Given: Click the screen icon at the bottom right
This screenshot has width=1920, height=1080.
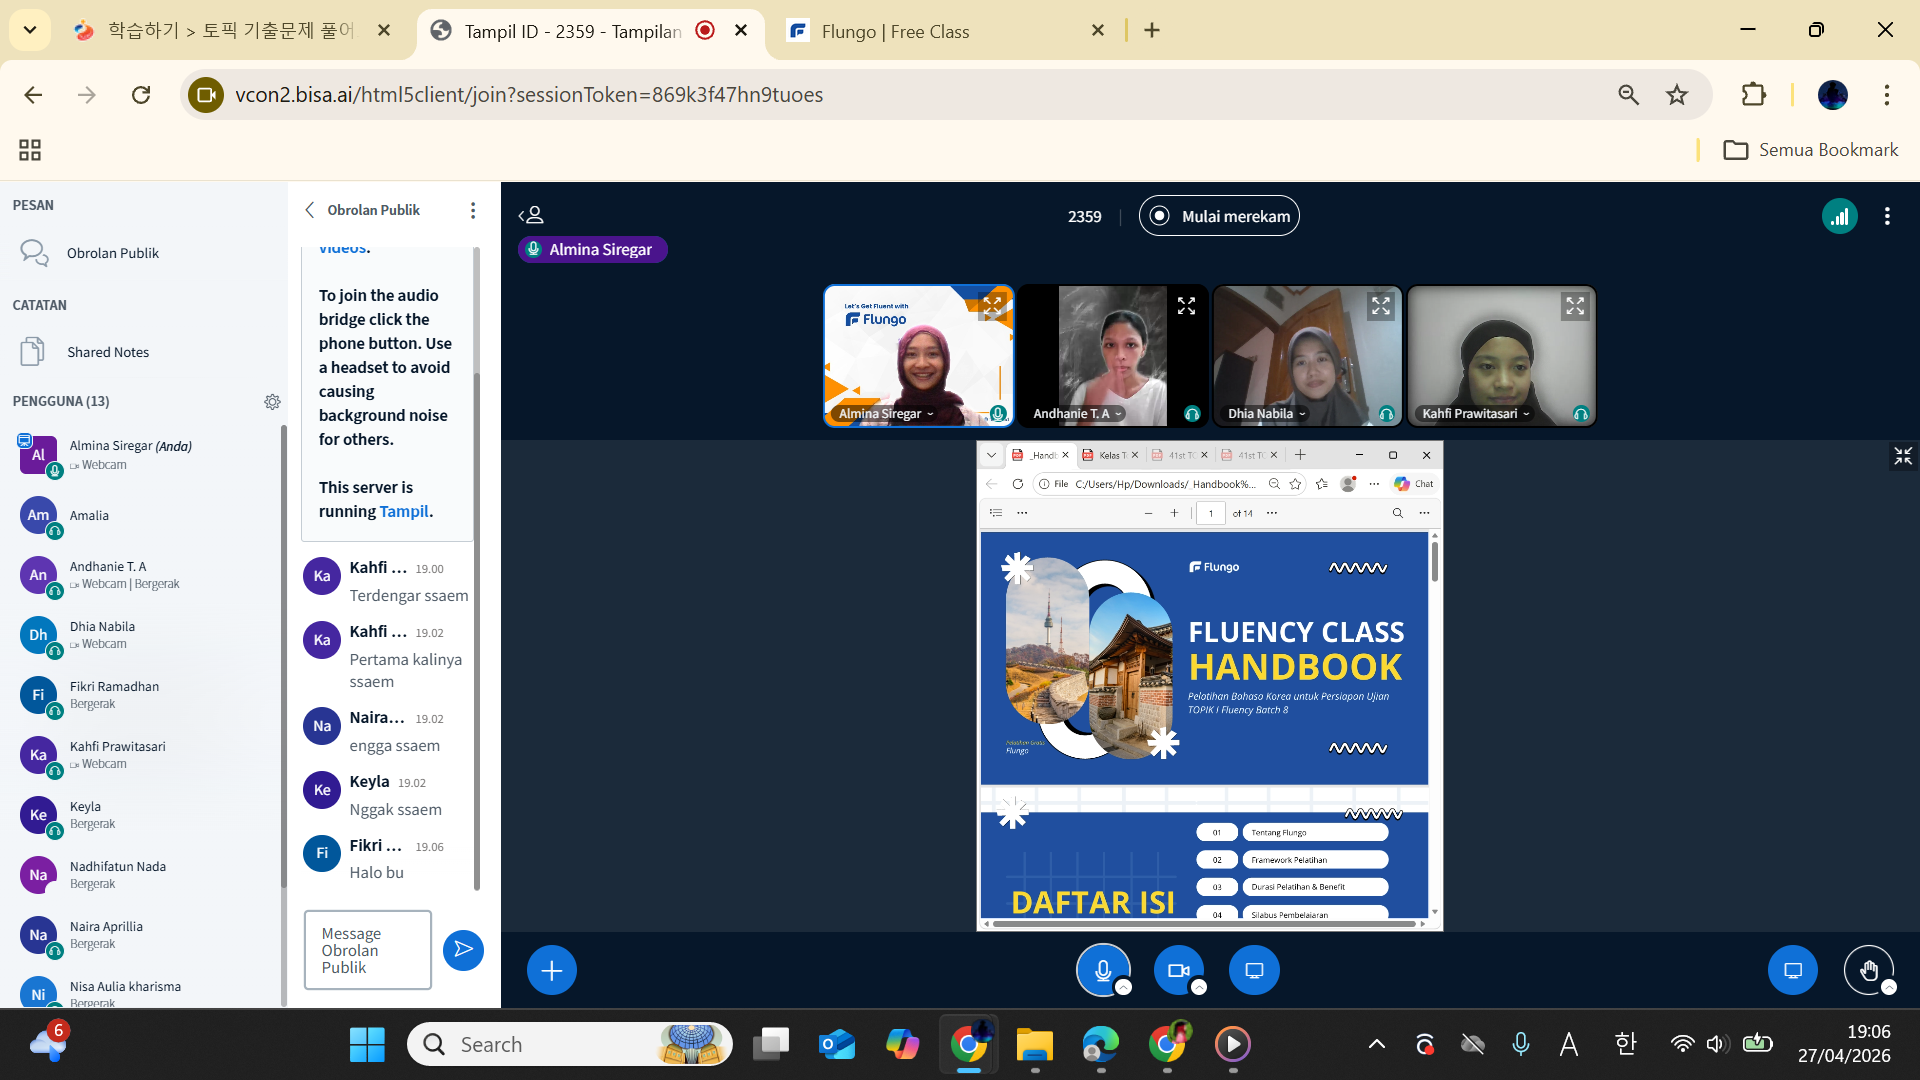Looking at the screenshot, I should tap(1792, 970).
